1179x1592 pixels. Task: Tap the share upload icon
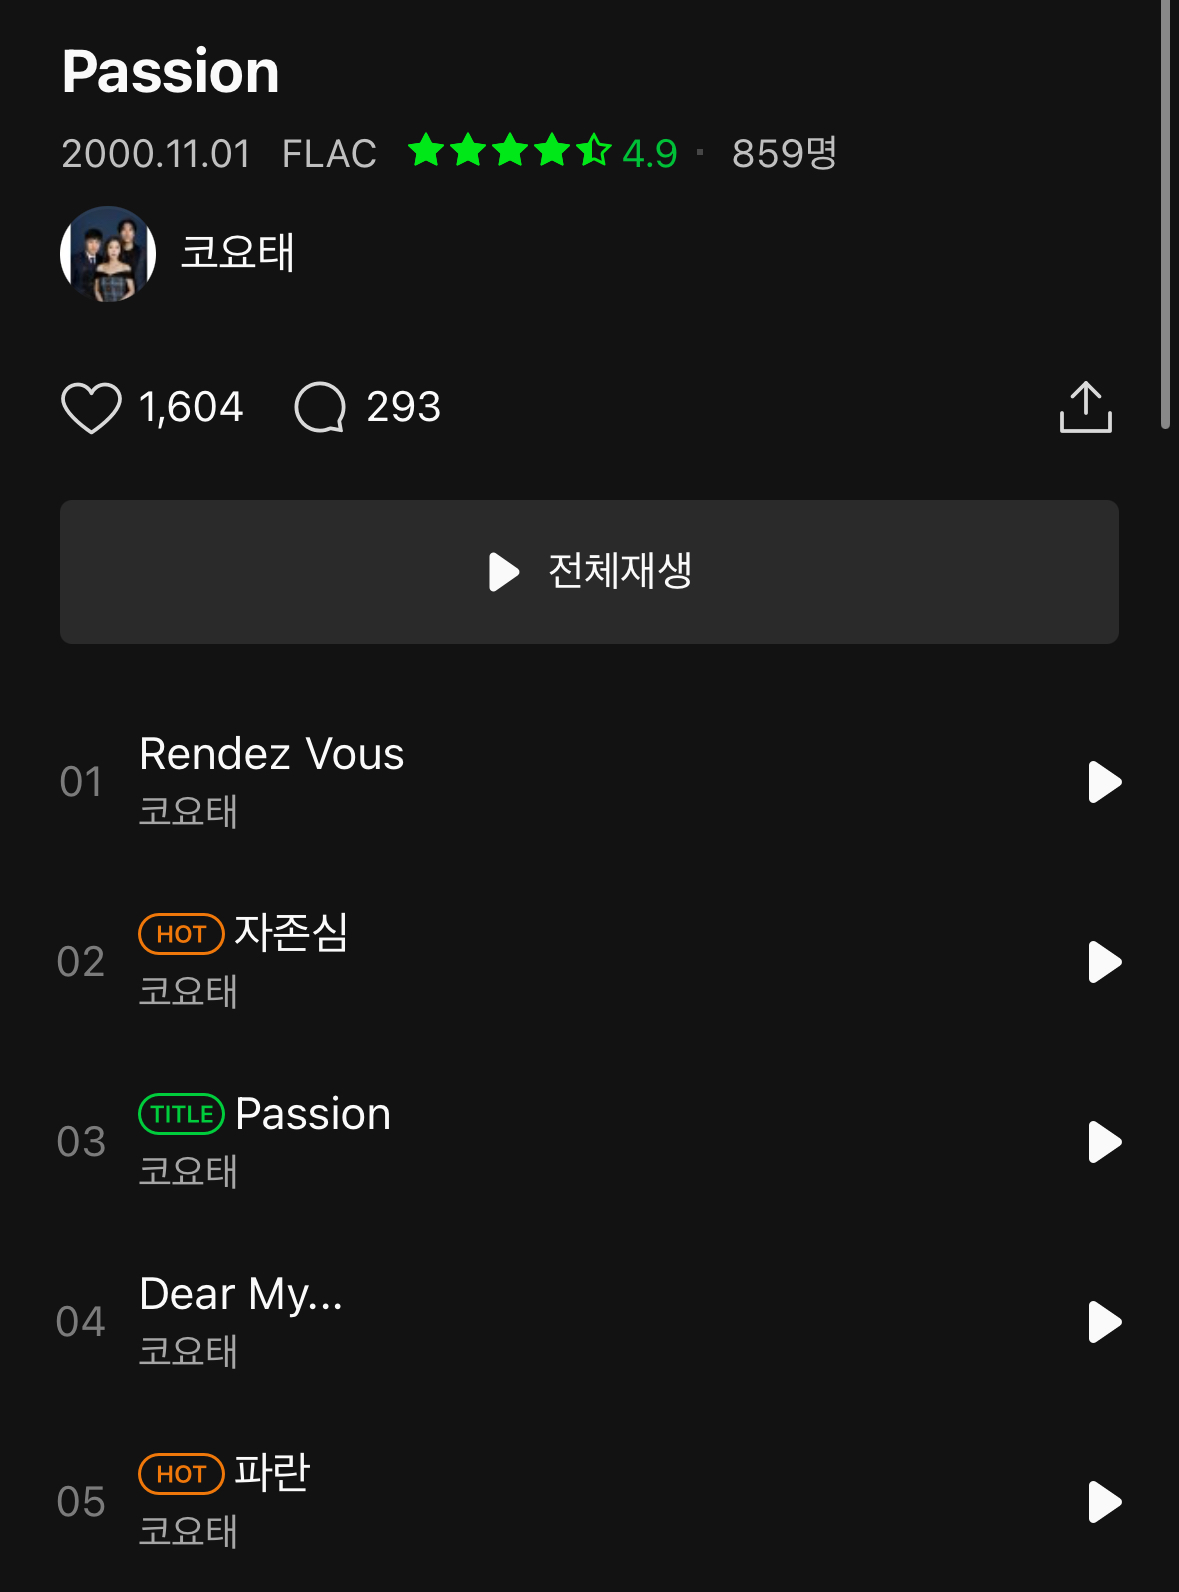pos(1085,407)
